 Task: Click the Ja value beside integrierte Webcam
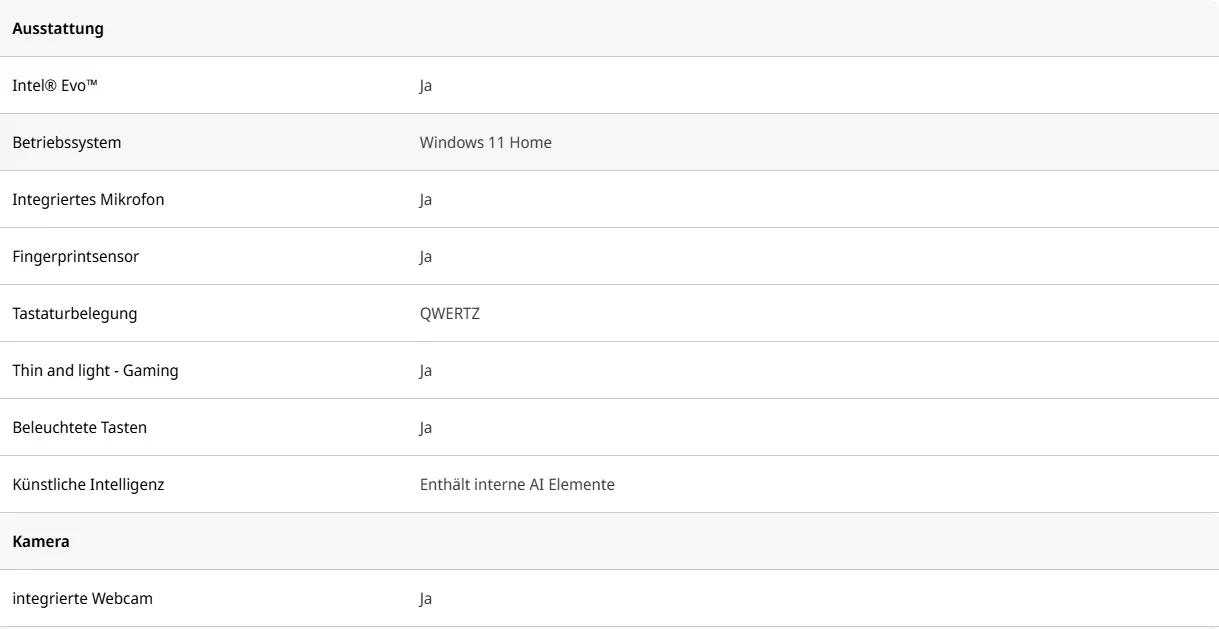tap(426, 599)
